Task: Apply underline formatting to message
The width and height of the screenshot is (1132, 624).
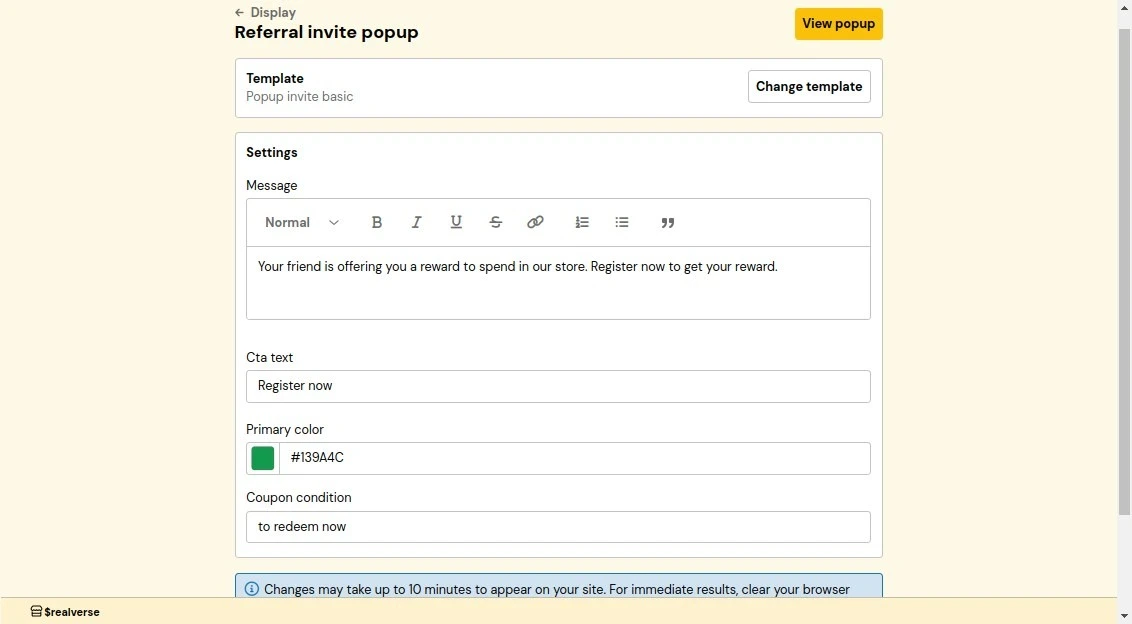Action: tap(456, 222)
